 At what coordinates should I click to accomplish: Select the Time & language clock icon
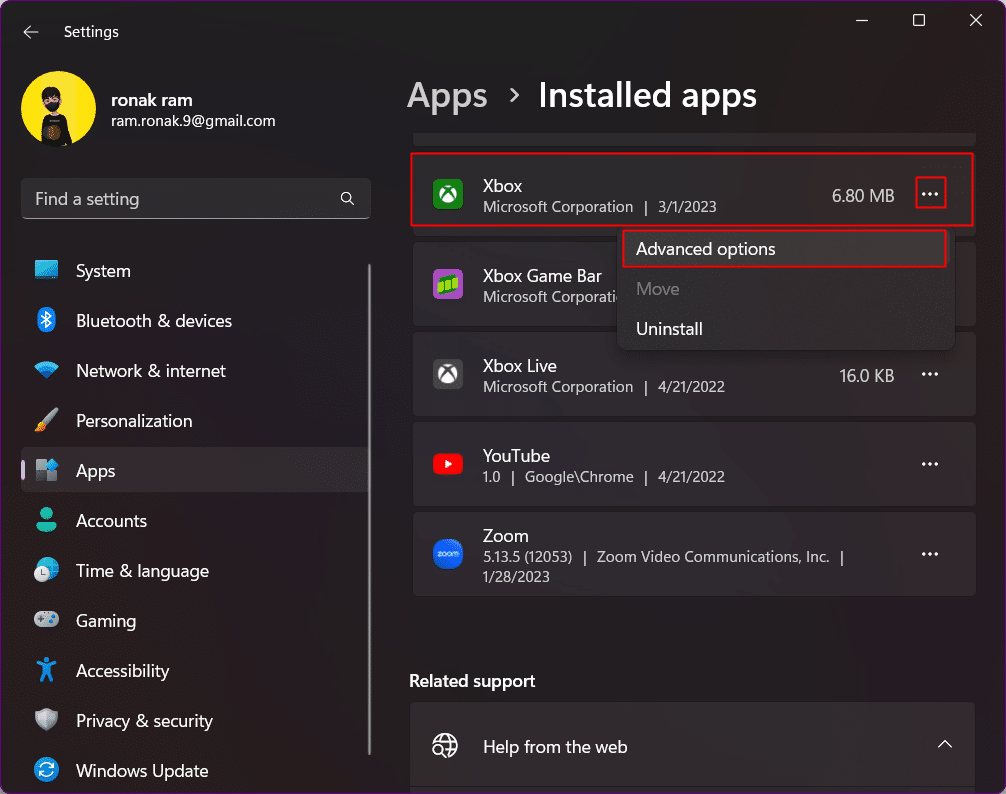46,570
